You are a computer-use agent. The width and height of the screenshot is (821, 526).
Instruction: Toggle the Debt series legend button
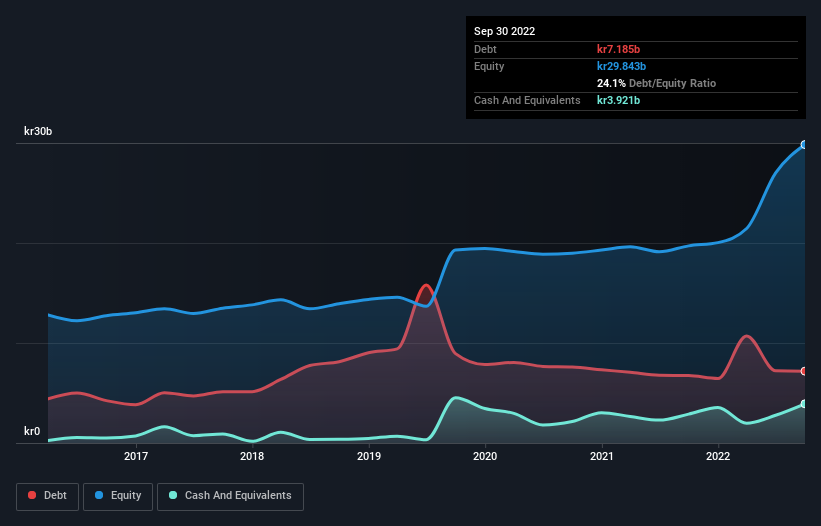(47, 496)
